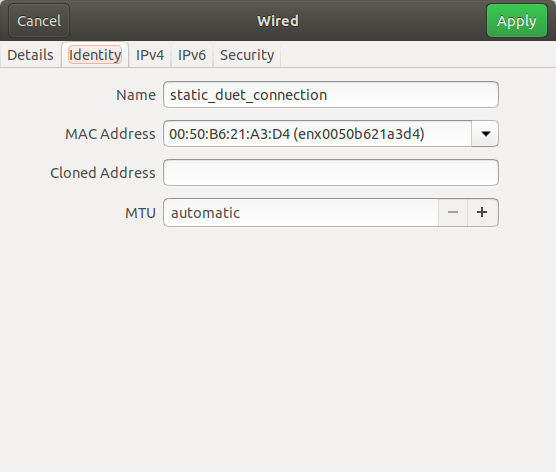The width and height of the screenshot is (556, 472).
Task: Click empty tab strip right of Security
Action: [x=418, y=55]
